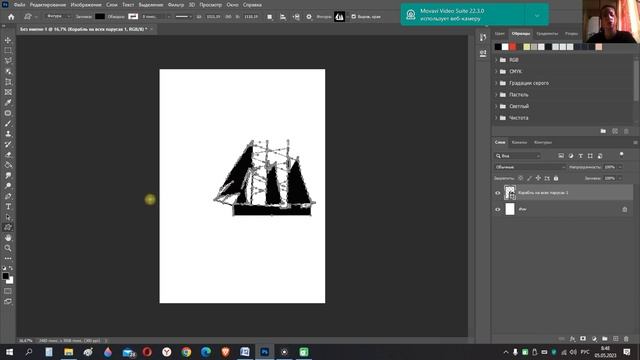Screen dimensions: 640x360
Task: Create new layer in Layers panel
Action: (616, 339)
